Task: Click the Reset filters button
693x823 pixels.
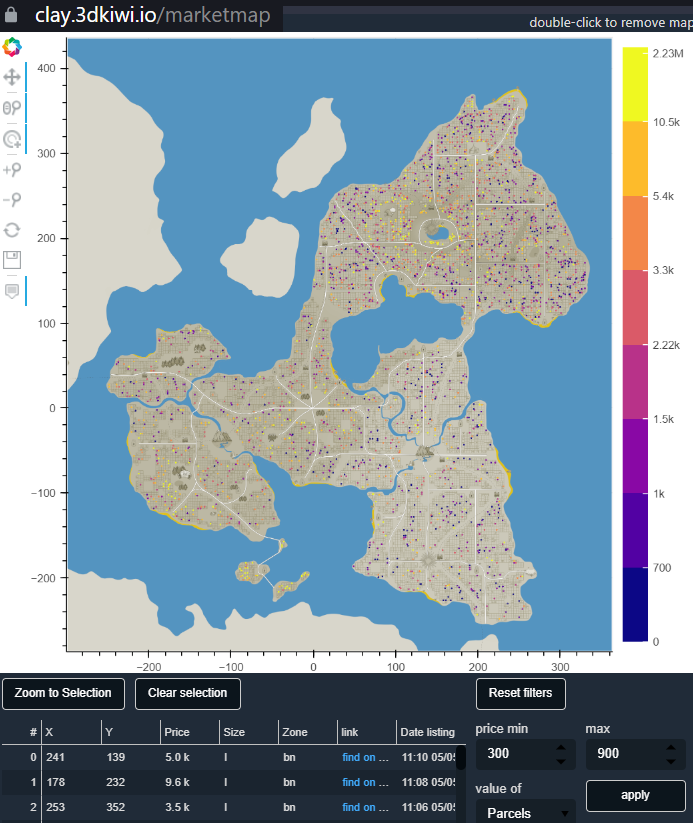Action: coord(520,693)
